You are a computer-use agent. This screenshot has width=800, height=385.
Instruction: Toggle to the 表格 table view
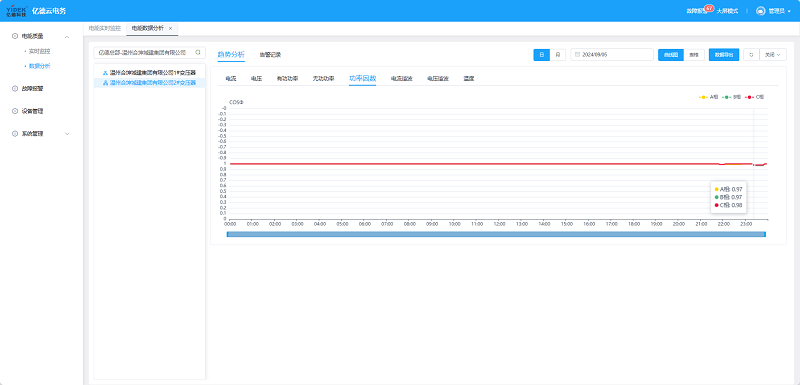694,55
